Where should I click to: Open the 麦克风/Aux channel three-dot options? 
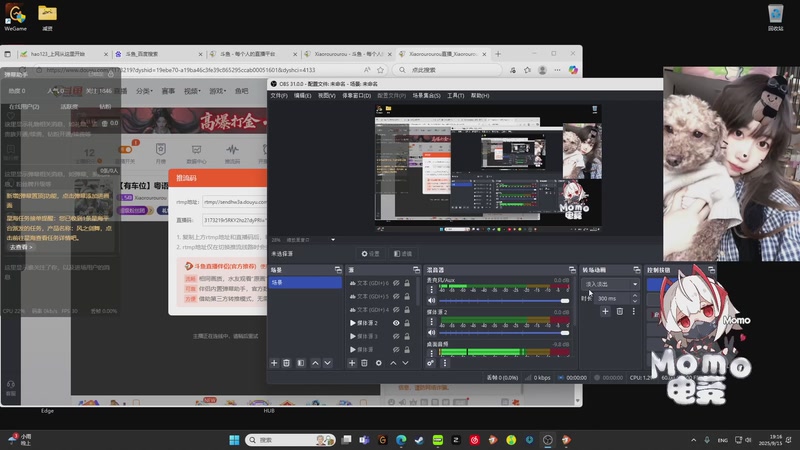click(x=431, y=290)
